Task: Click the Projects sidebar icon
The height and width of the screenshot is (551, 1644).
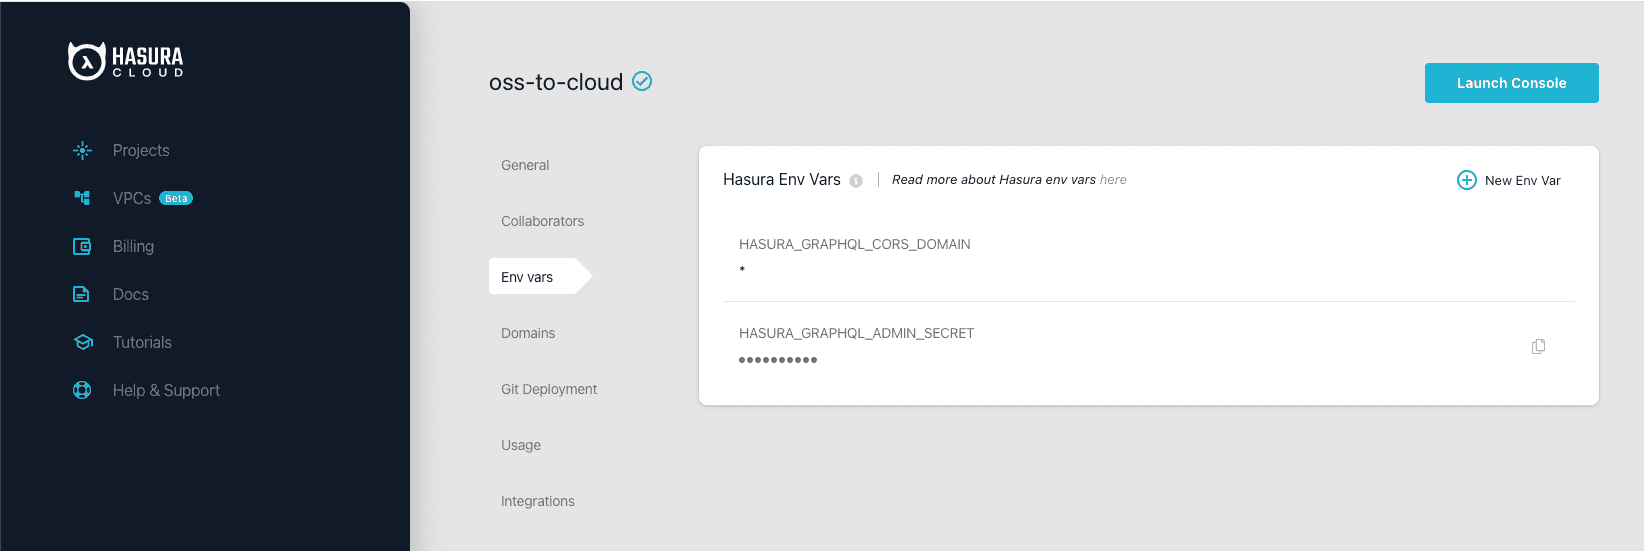Action: coord(82,150)
